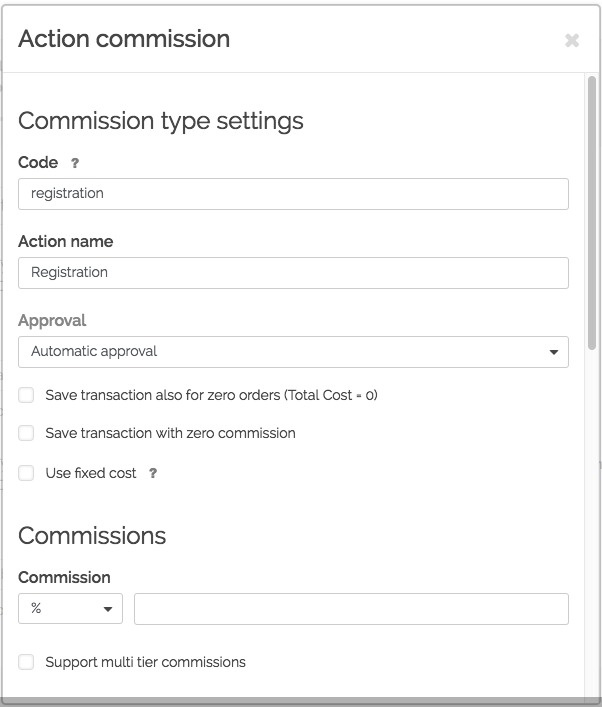The width and height of the screenshot is (602, 707).
Task: Click the help icon beside Use fixed cost
Action: (153, 473)
